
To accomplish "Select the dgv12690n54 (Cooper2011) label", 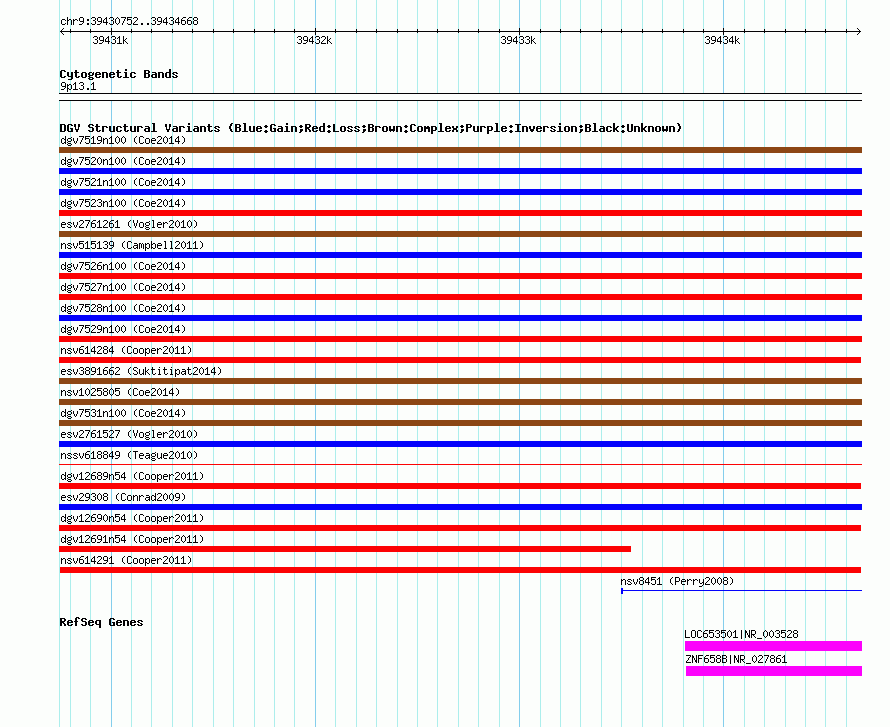I will click(x=132, y=518).
